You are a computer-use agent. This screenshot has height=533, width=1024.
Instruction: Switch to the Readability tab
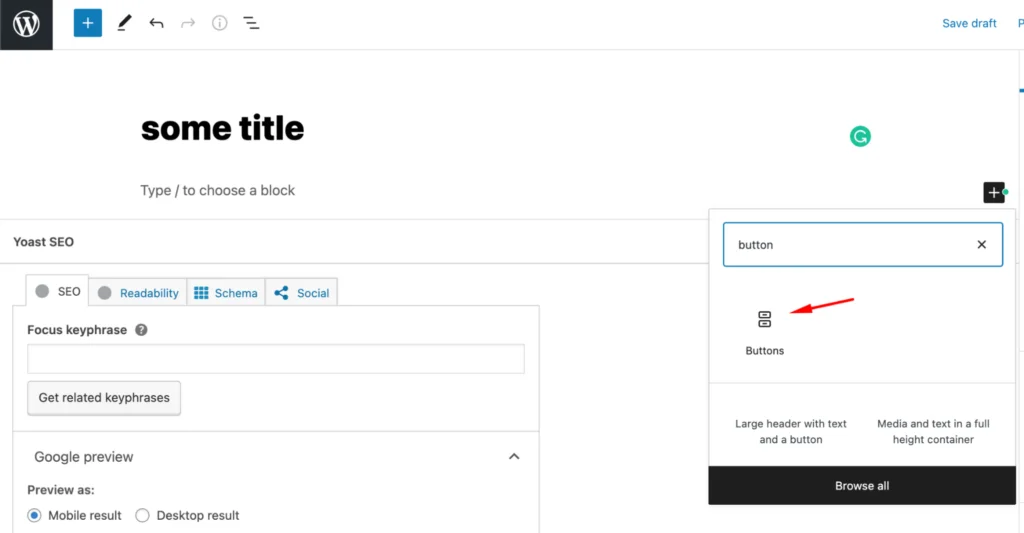click(x=139, y=293)
